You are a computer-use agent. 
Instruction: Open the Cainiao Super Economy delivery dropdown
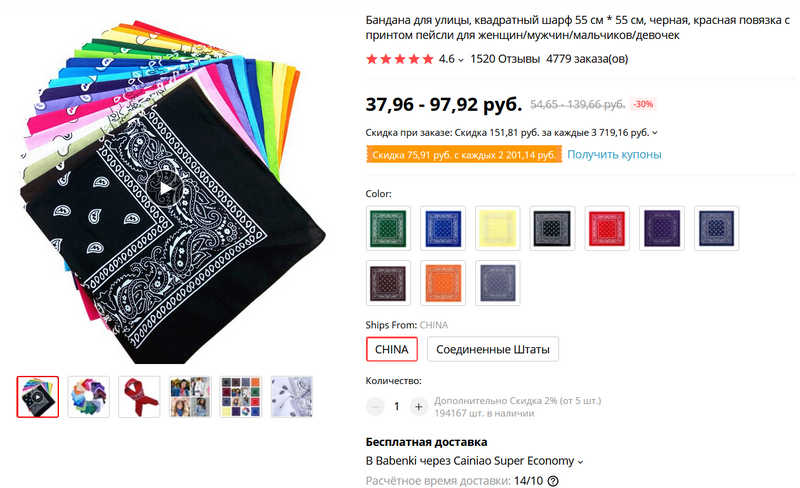click(580, 461)
